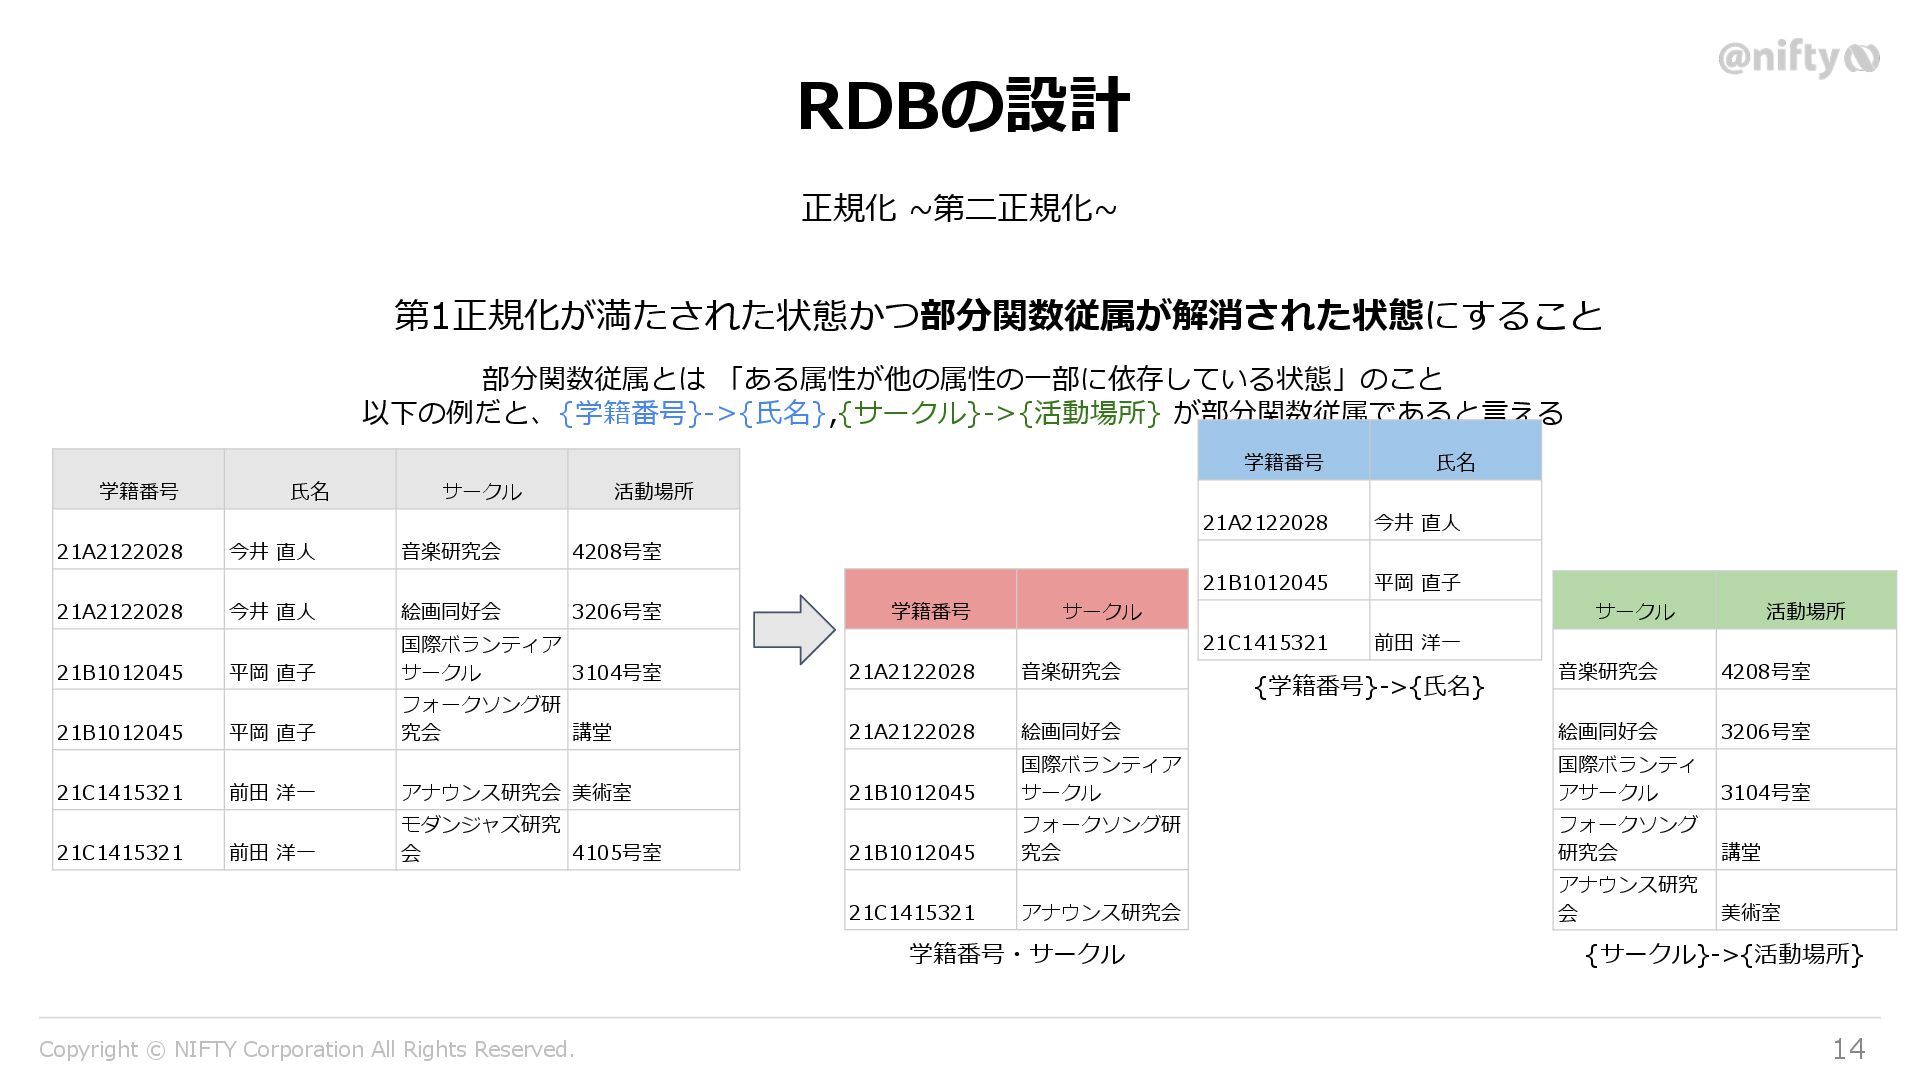This screenshot has height=1080, width=1920.
Task: Click page number 14
Action: (1848, 1048)
